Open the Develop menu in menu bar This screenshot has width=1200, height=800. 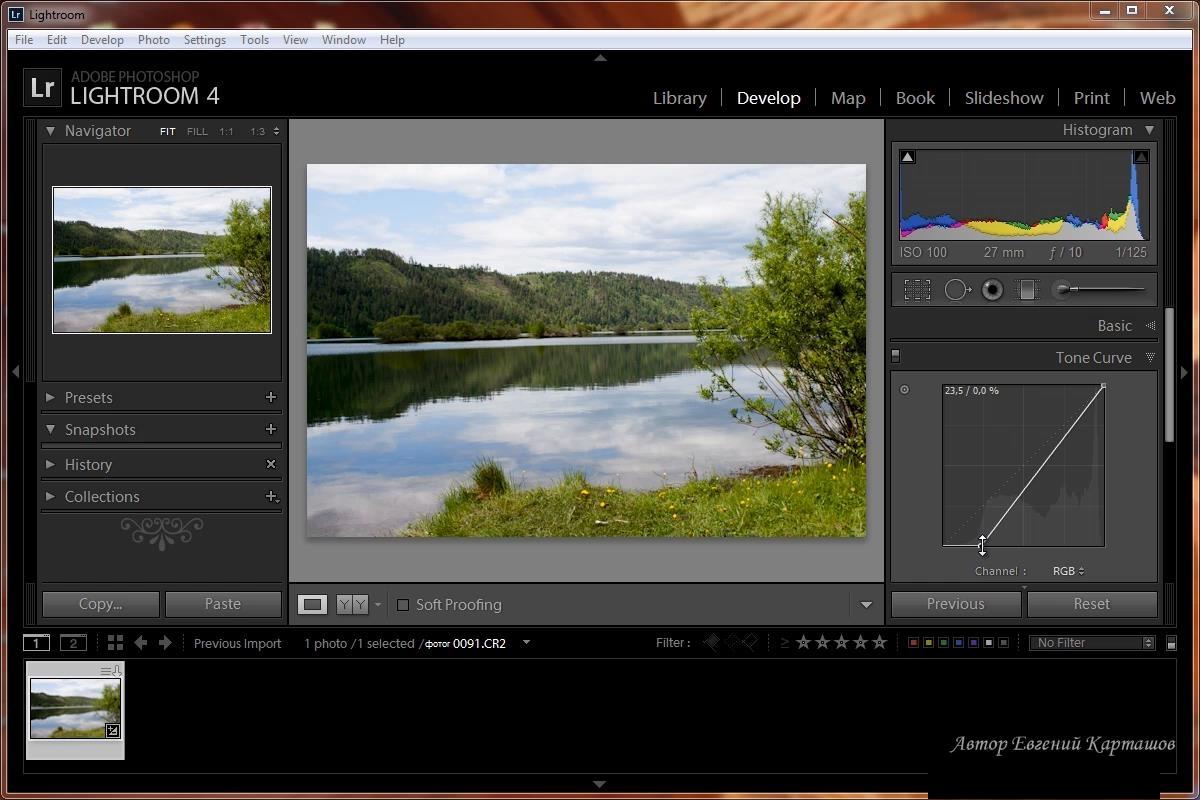(x=102, y=40)
